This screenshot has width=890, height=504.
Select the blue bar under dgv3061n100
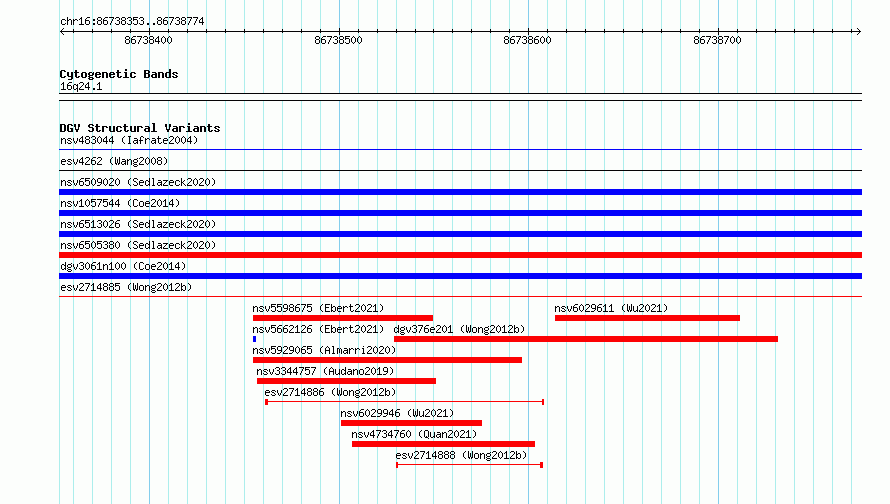(460, 276)
